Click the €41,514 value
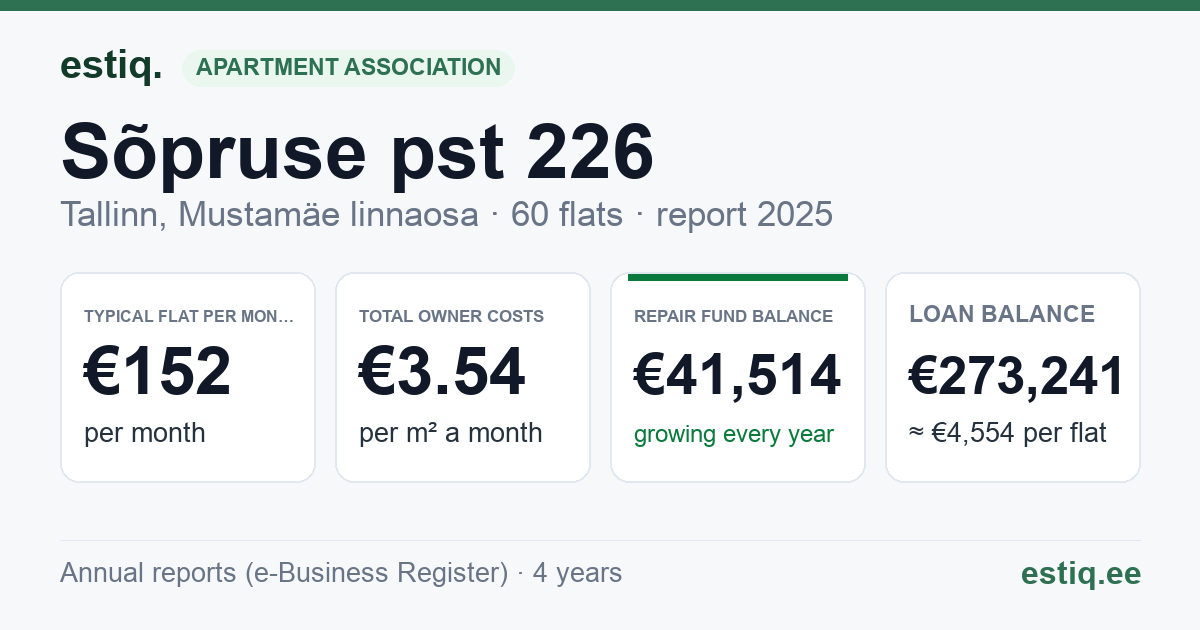Screen dimensions: 1200x630 pyautogui.click(x=738, y=376)
